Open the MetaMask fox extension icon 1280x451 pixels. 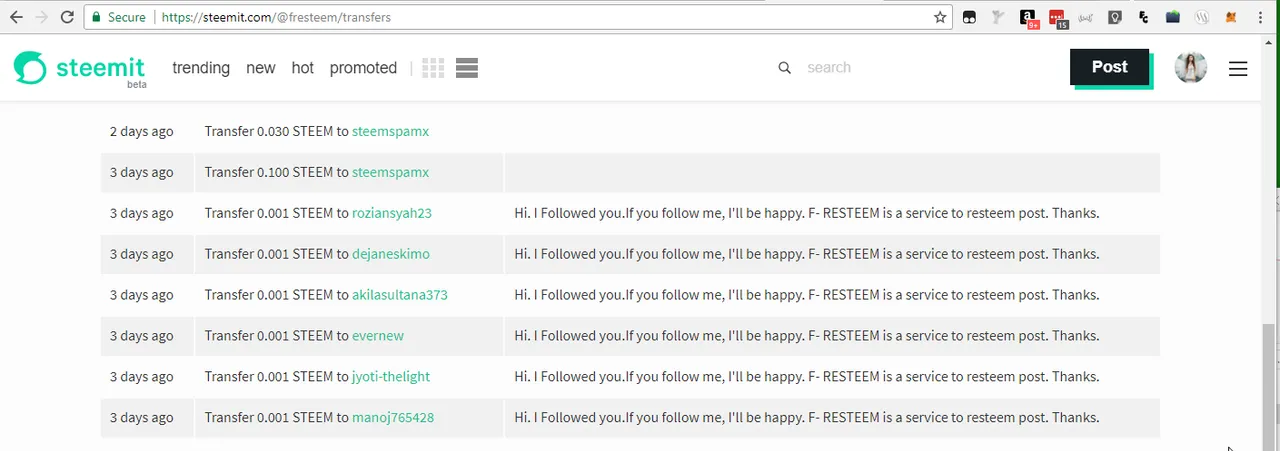click(1231, 17)
